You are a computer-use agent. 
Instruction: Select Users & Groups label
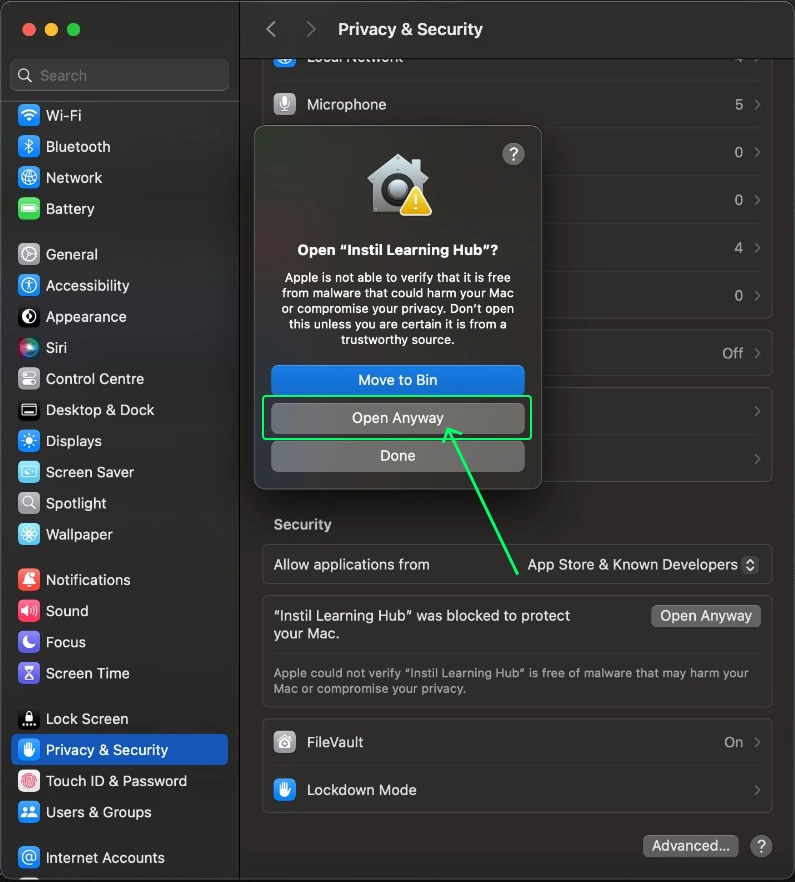98,812
